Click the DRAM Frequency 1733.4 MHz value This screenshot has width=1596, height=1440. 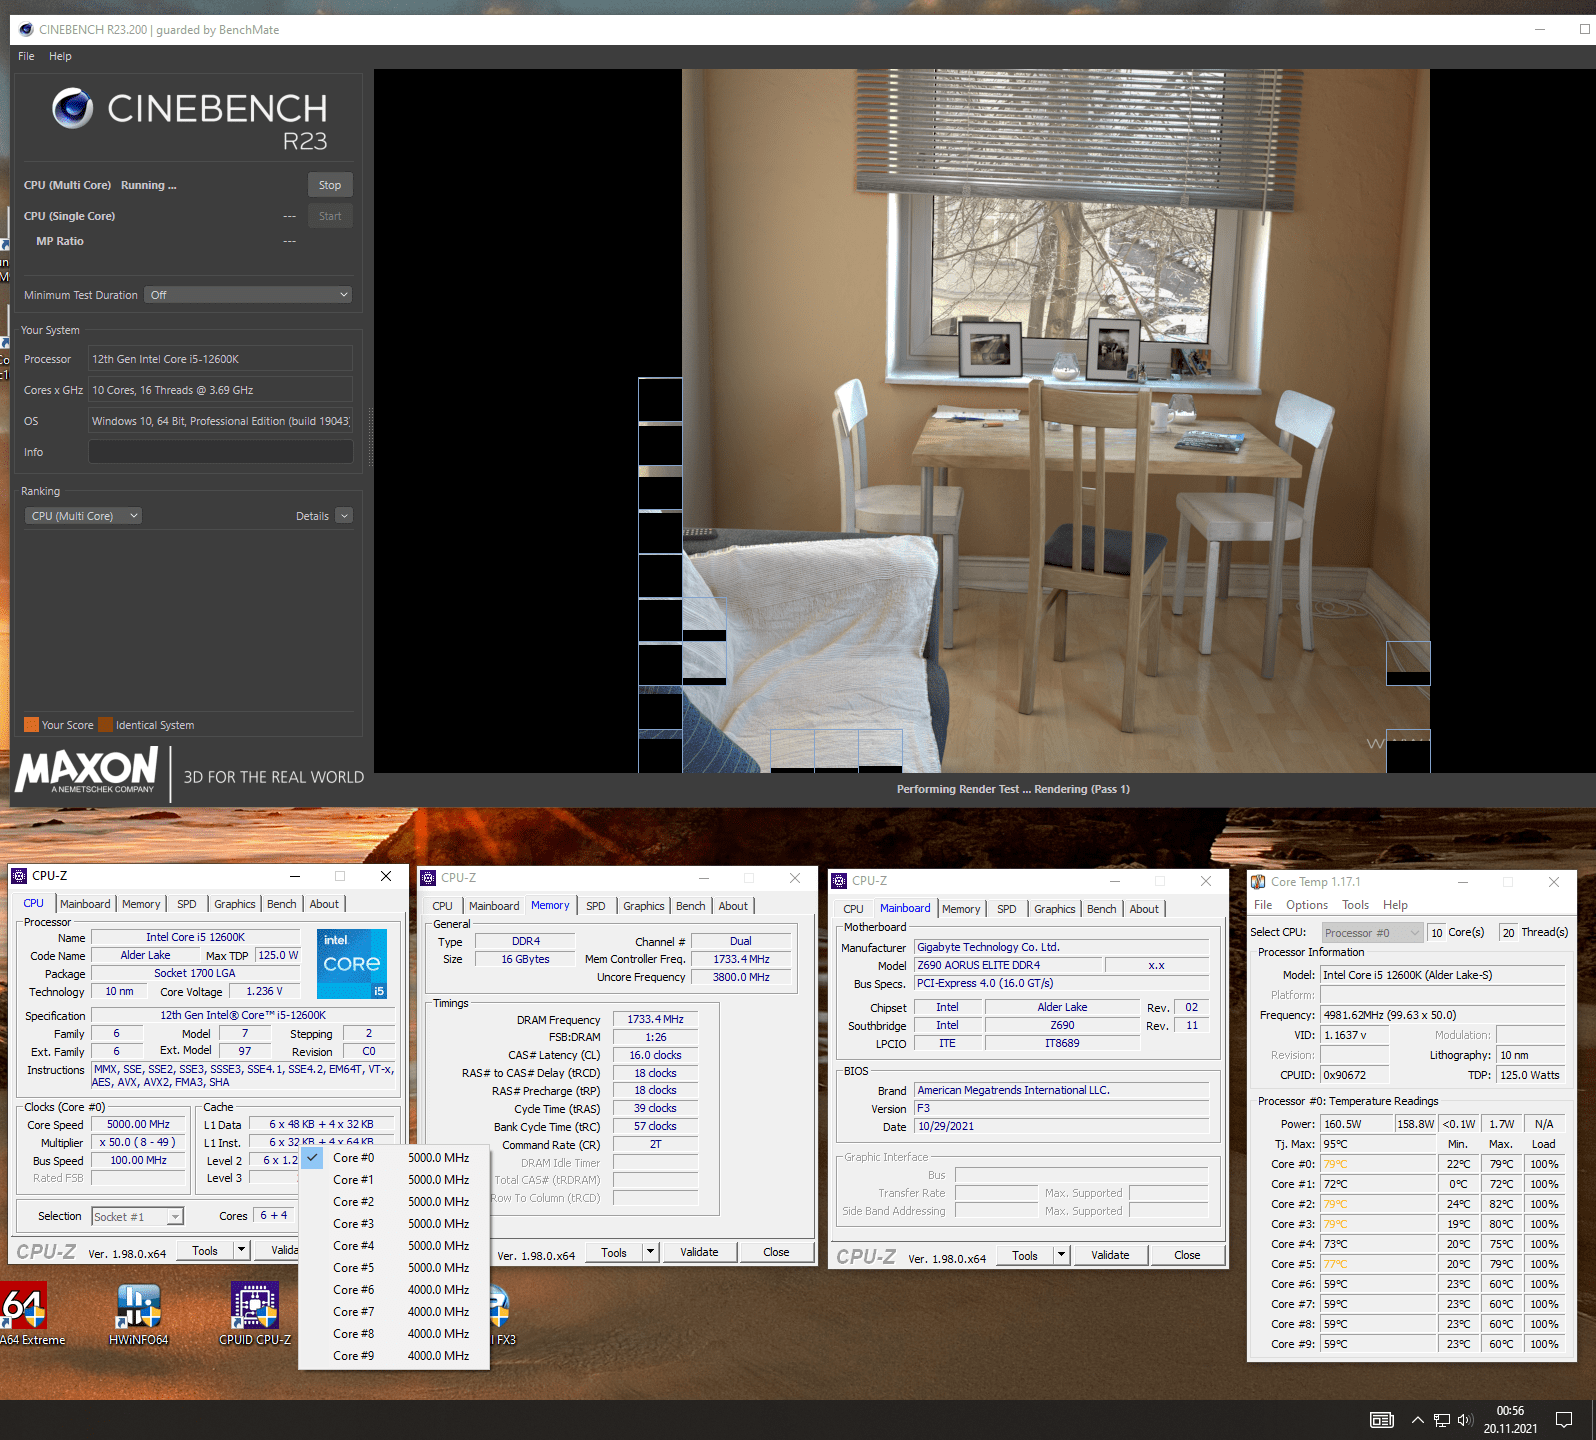[x=655, y=1020]
